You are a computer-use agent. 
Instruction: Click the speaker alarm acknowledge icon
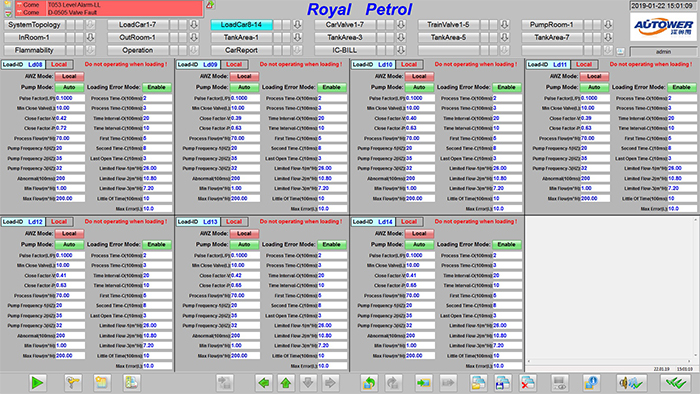pos(632,382)
